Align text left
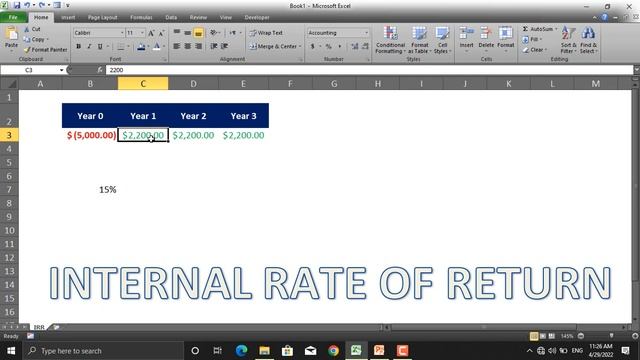 point(177,47)
